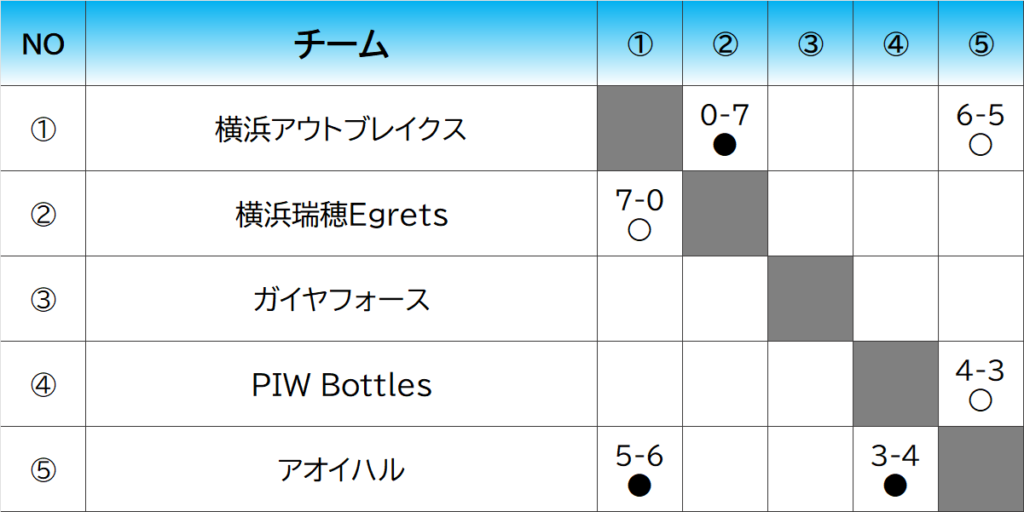Click the white win circle under 7-0
Screen dimensions: 1024x512
(639, 230)
